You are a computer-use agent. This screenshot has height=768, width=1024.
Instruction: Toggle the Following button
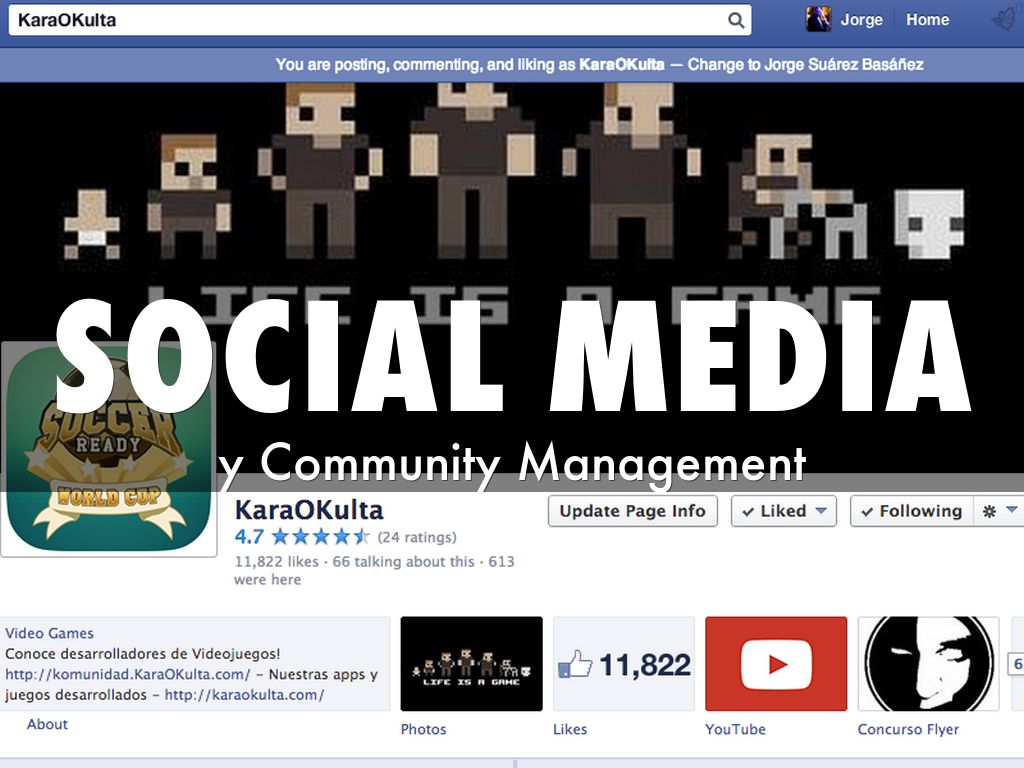[909, 511]
